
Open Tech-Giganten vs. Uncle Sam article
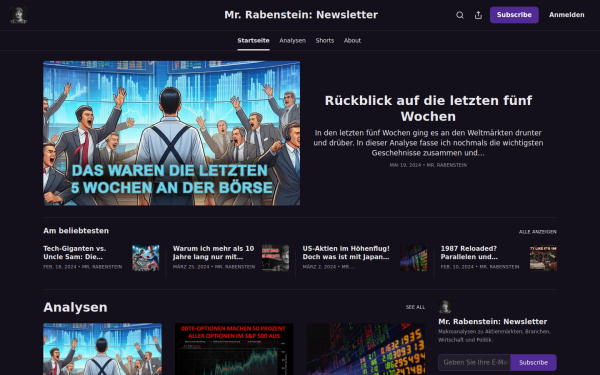pyautogui.click(x=75, y=253)
